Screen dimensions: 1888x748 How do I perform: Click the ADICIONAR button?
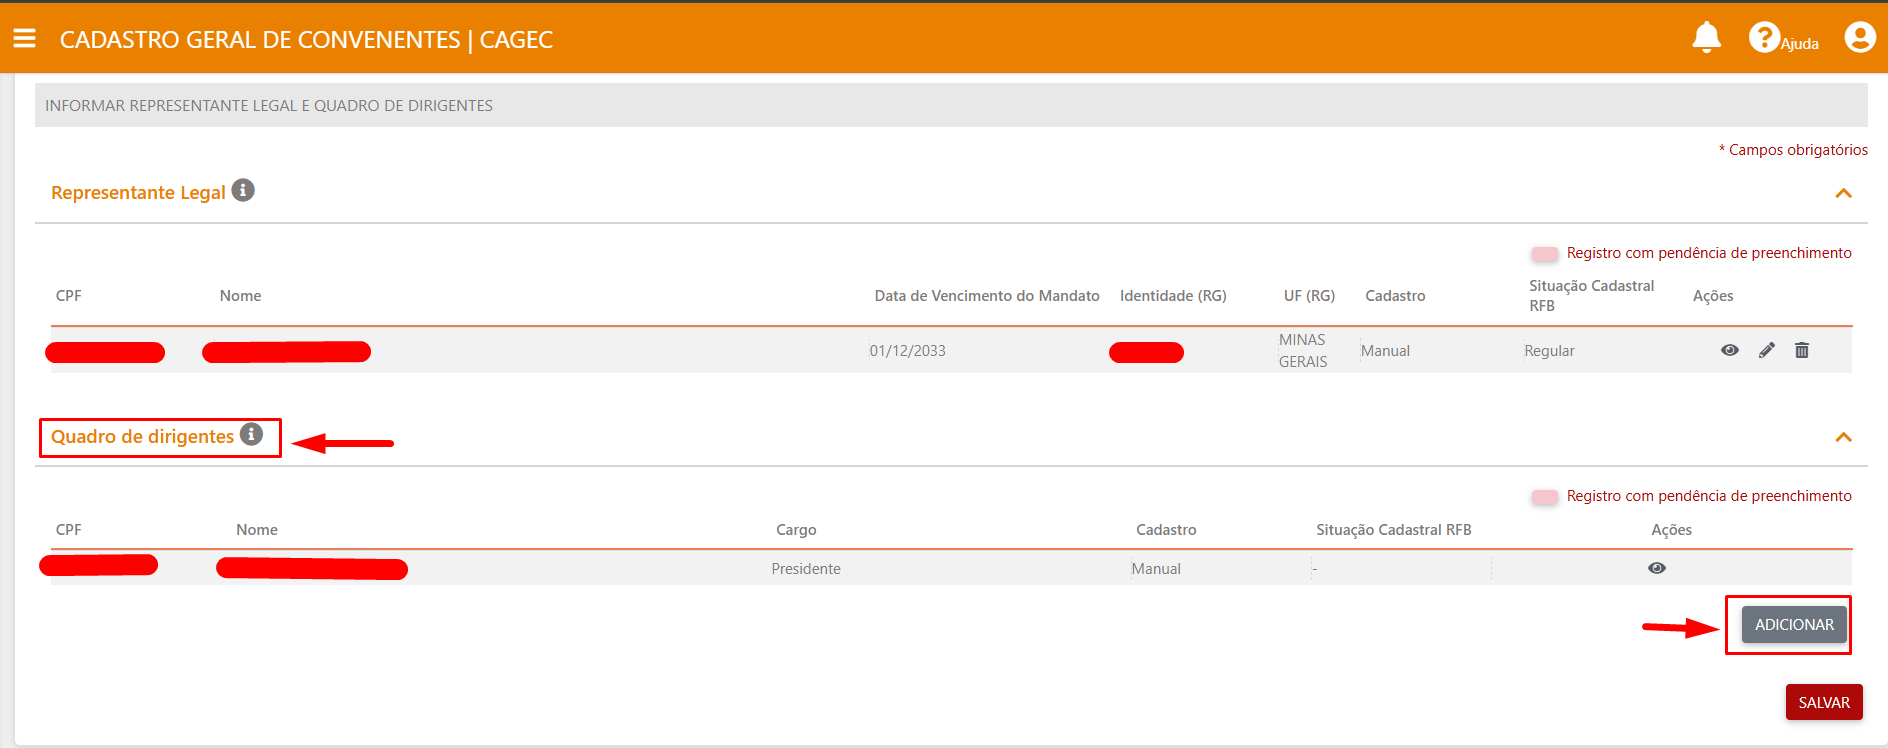[x=1794, y=625]
